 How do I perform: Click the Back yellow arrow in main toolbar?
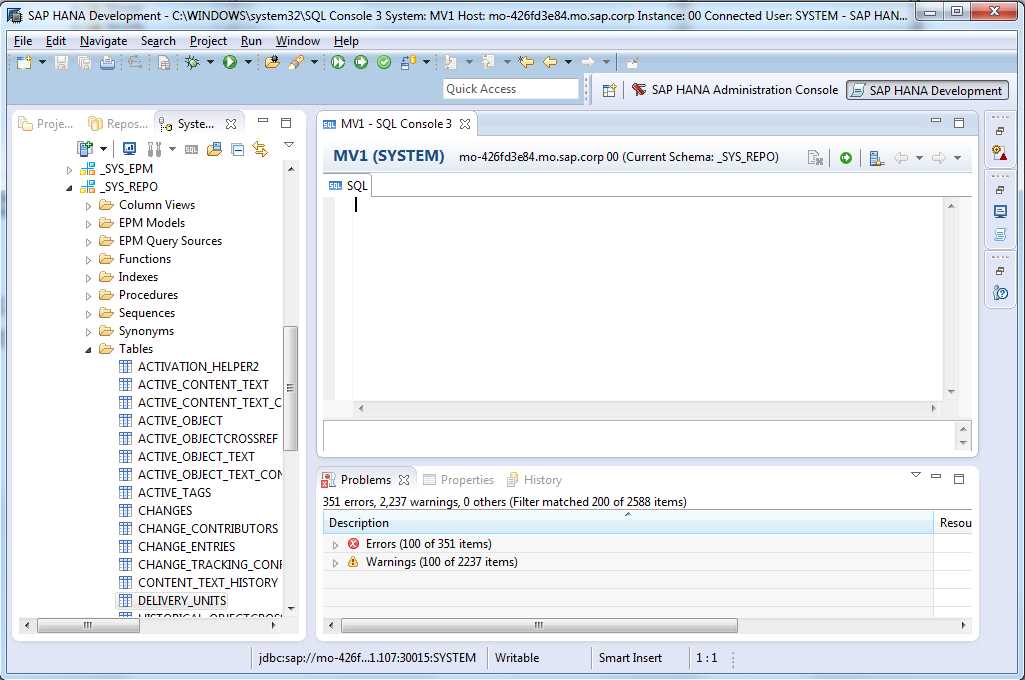point(550,62)
